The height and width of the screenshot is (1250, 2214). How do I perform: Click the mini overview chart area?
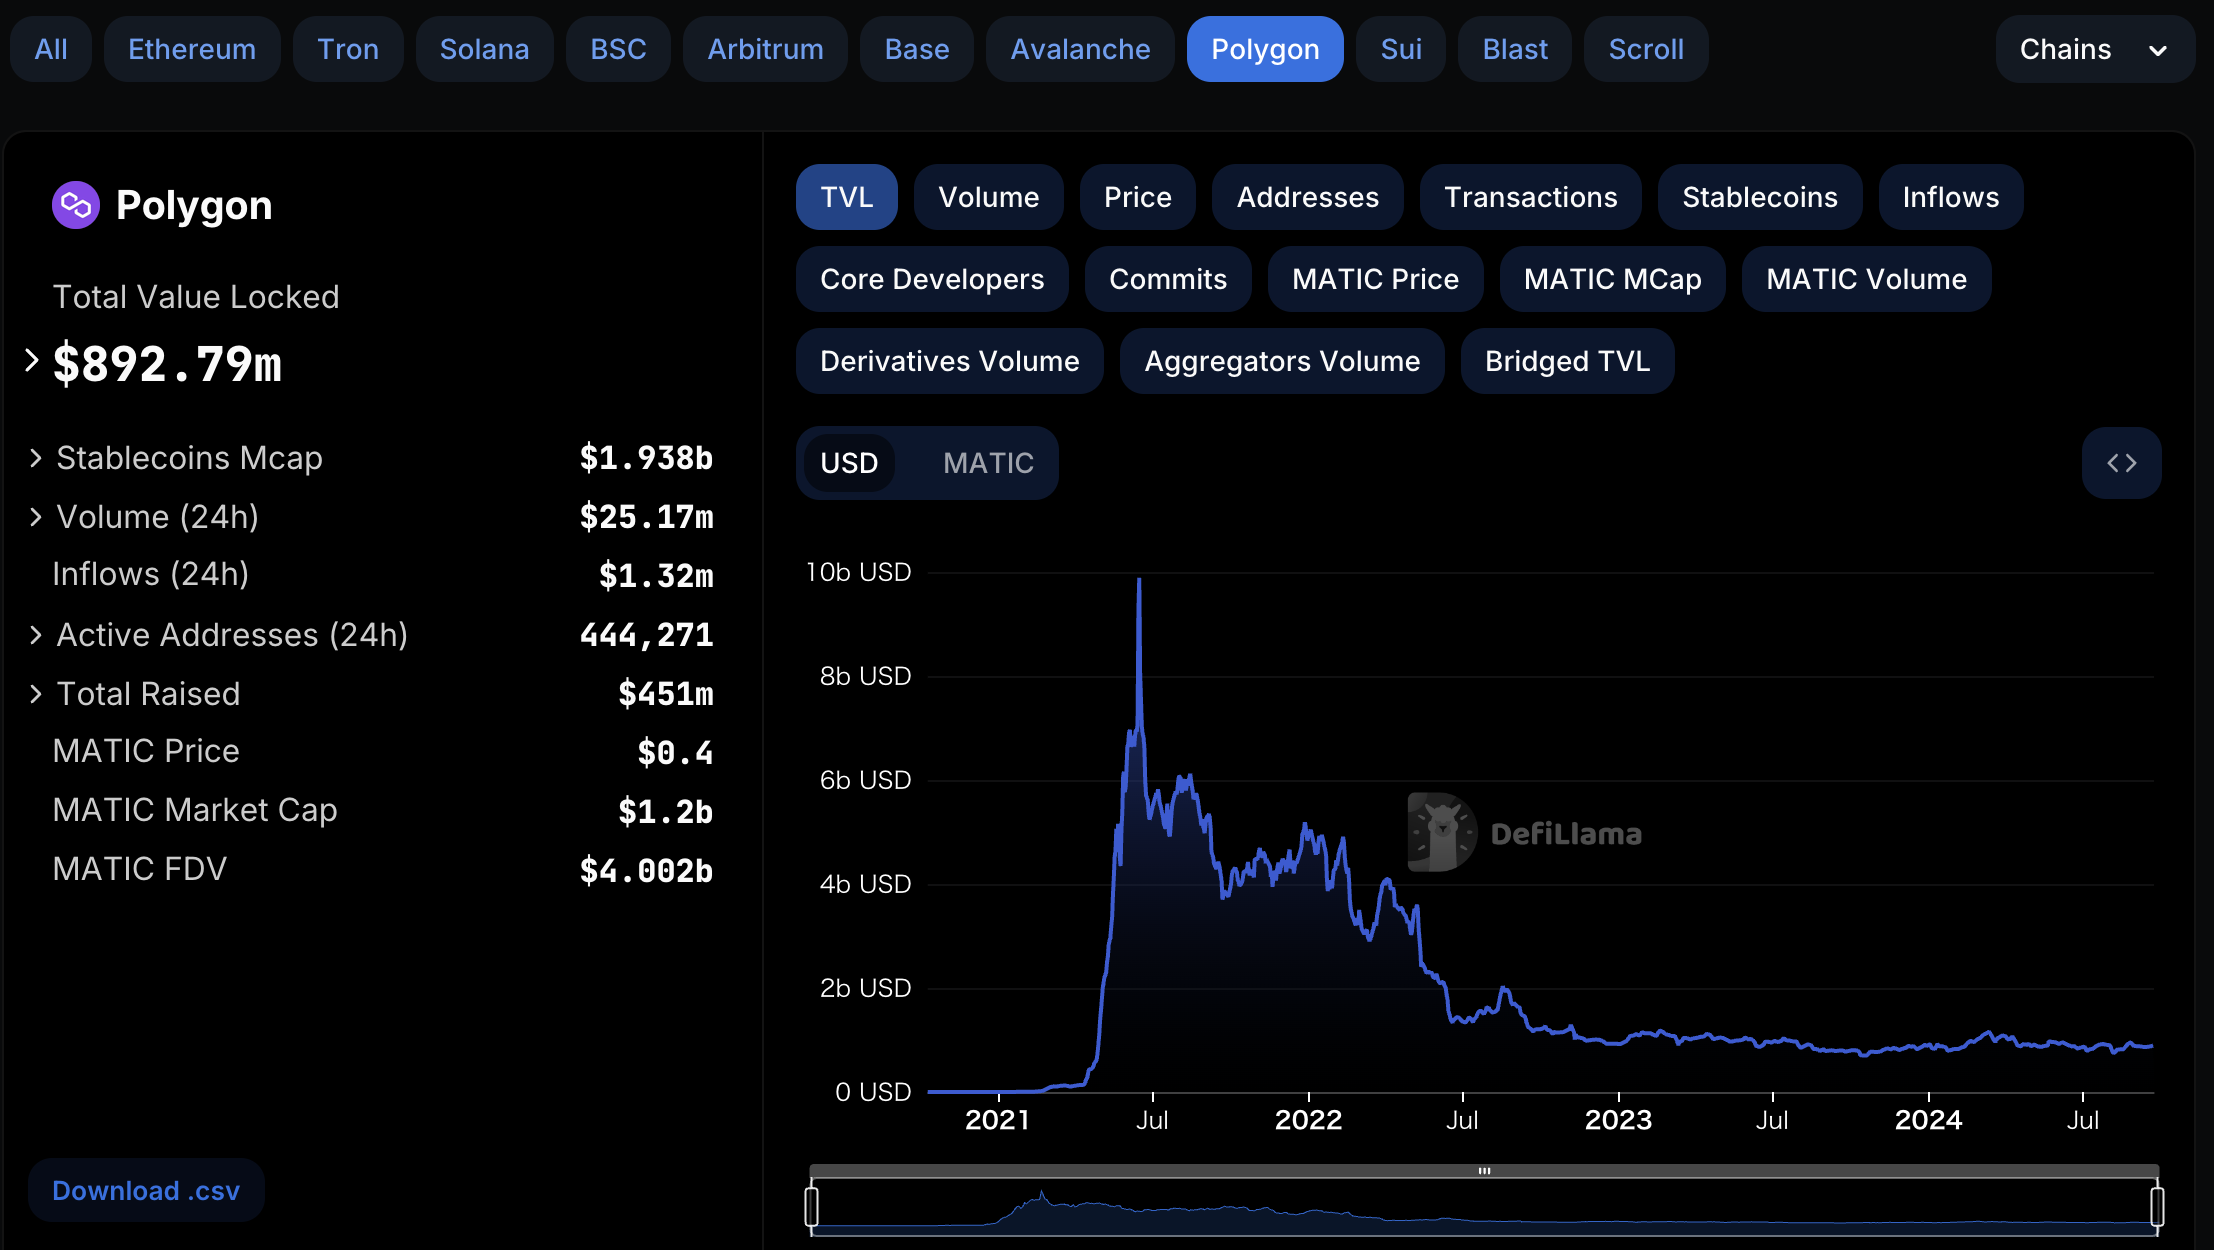(x=1484, y=1206)
